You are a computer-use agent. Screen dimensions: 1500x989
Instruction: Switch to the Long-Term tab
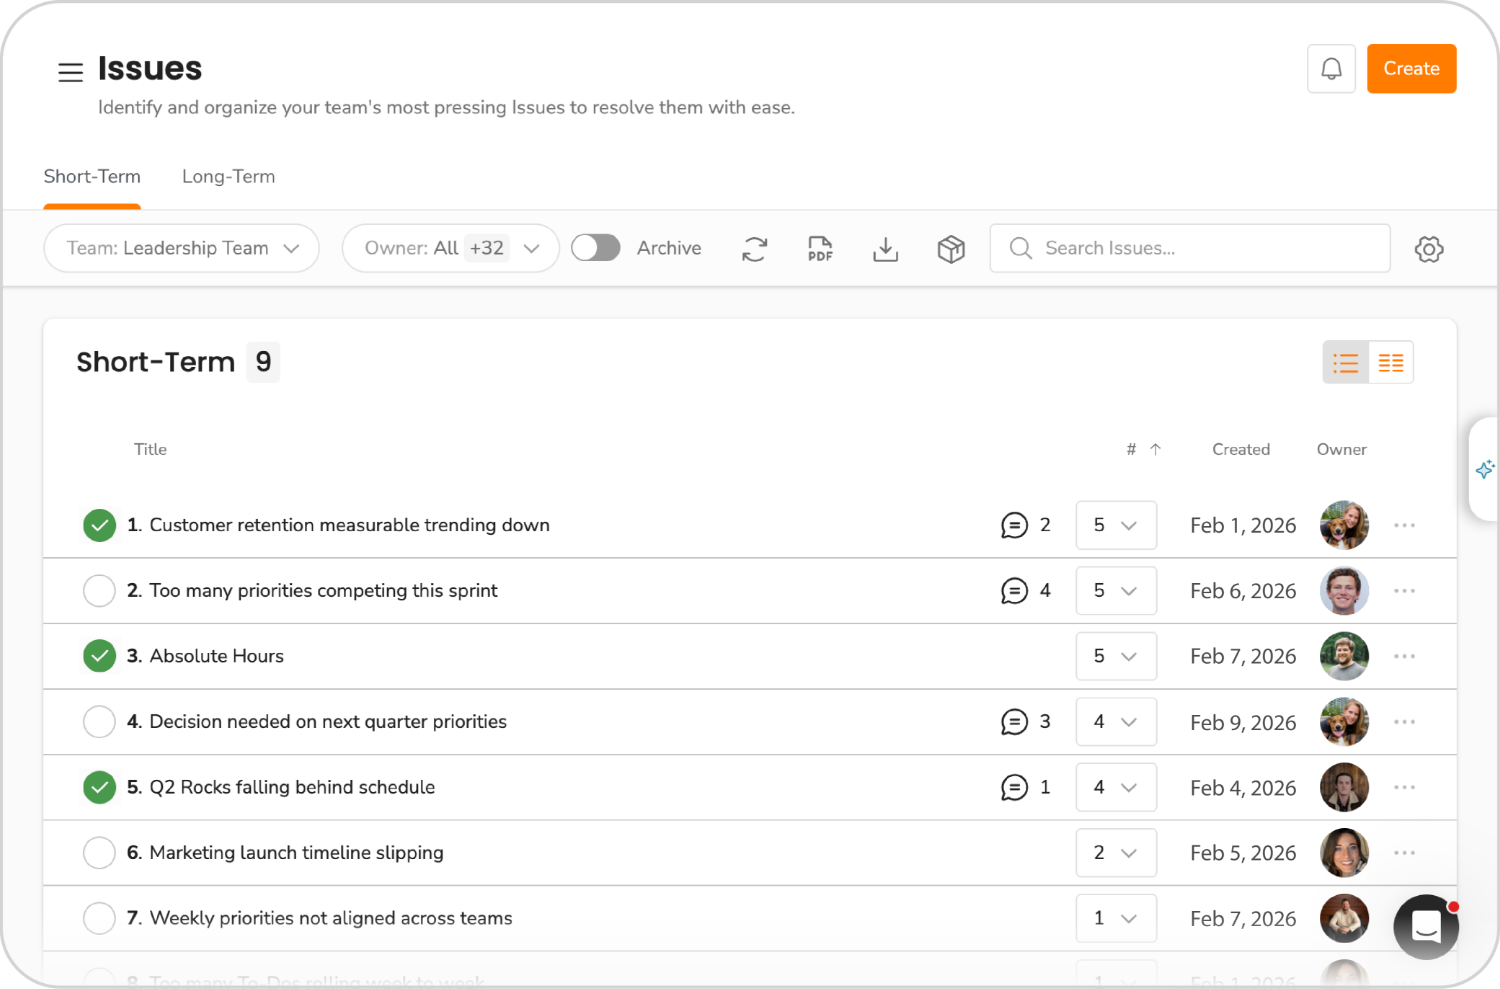pos(228,177)
